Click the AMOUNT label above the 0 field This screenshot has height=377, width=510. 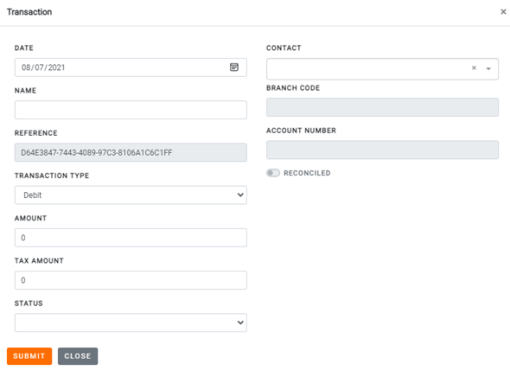(31, 218)
